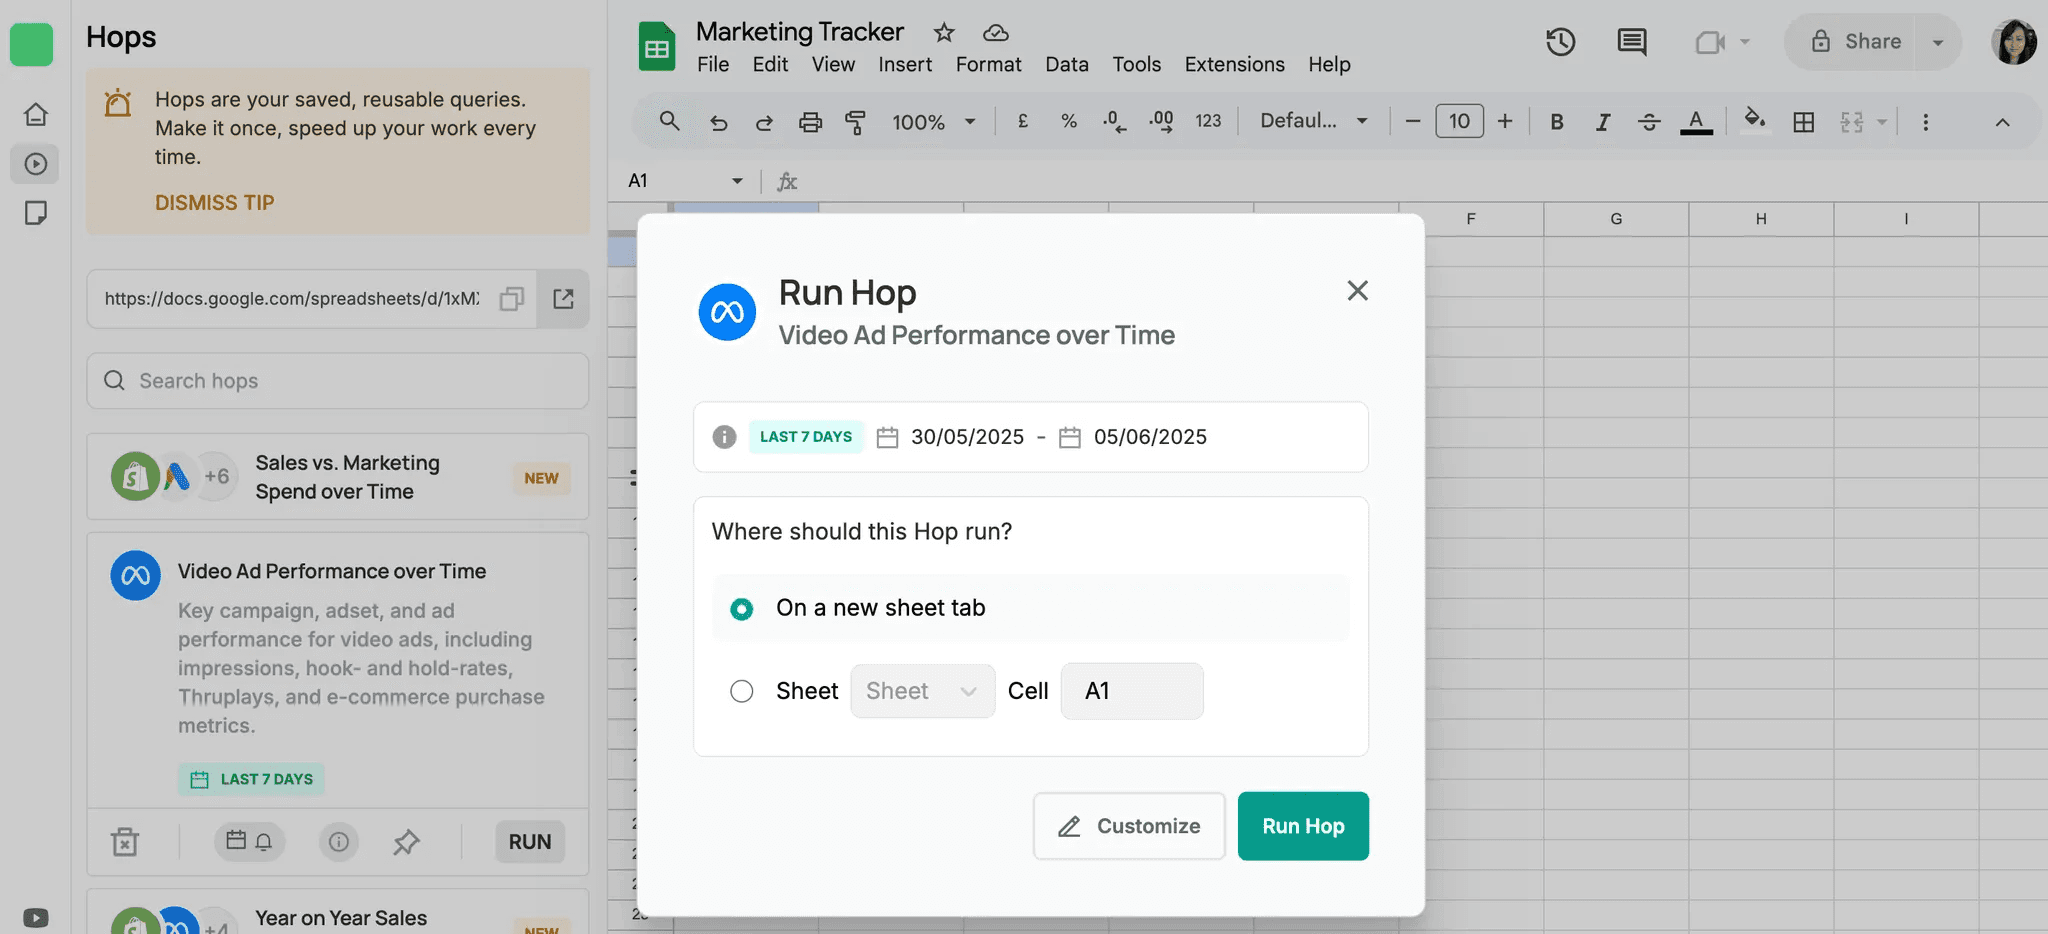Open Sales vs. Marketing Spend over Time hop

[x=338, y=477]
